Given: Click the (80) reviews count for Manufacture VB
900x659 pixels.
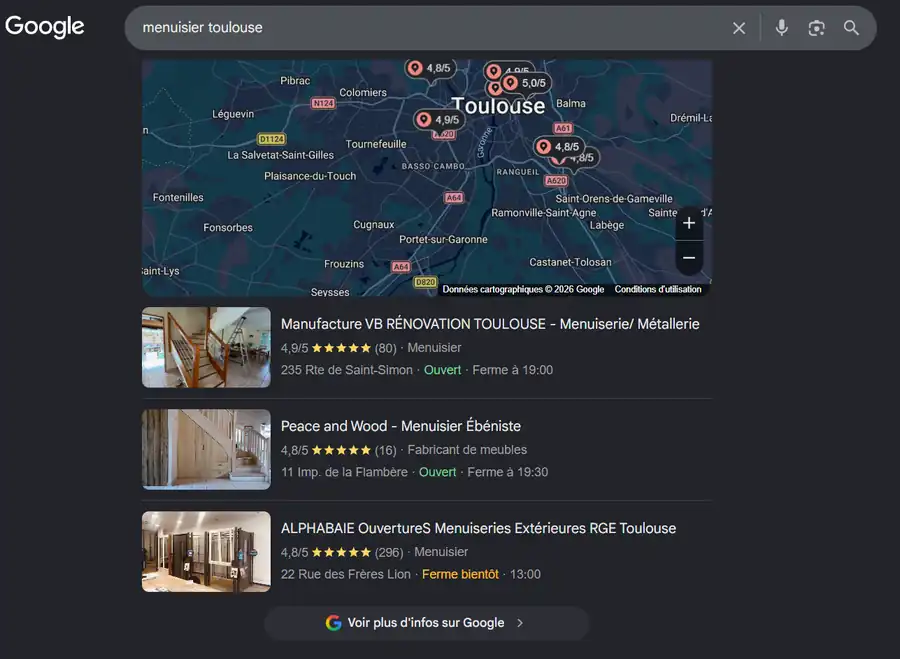Looking at the screenshot, I should click(x=385, y=348).
